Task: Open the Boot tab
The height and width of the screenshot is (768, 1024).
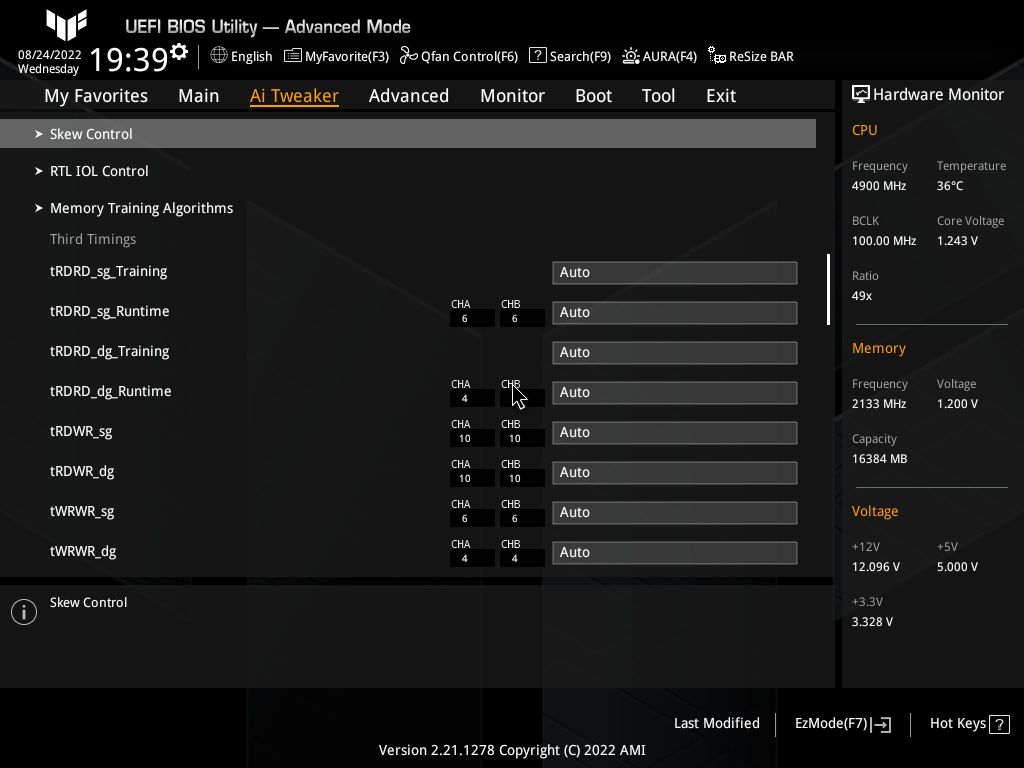Action: (x=593, y=95)
